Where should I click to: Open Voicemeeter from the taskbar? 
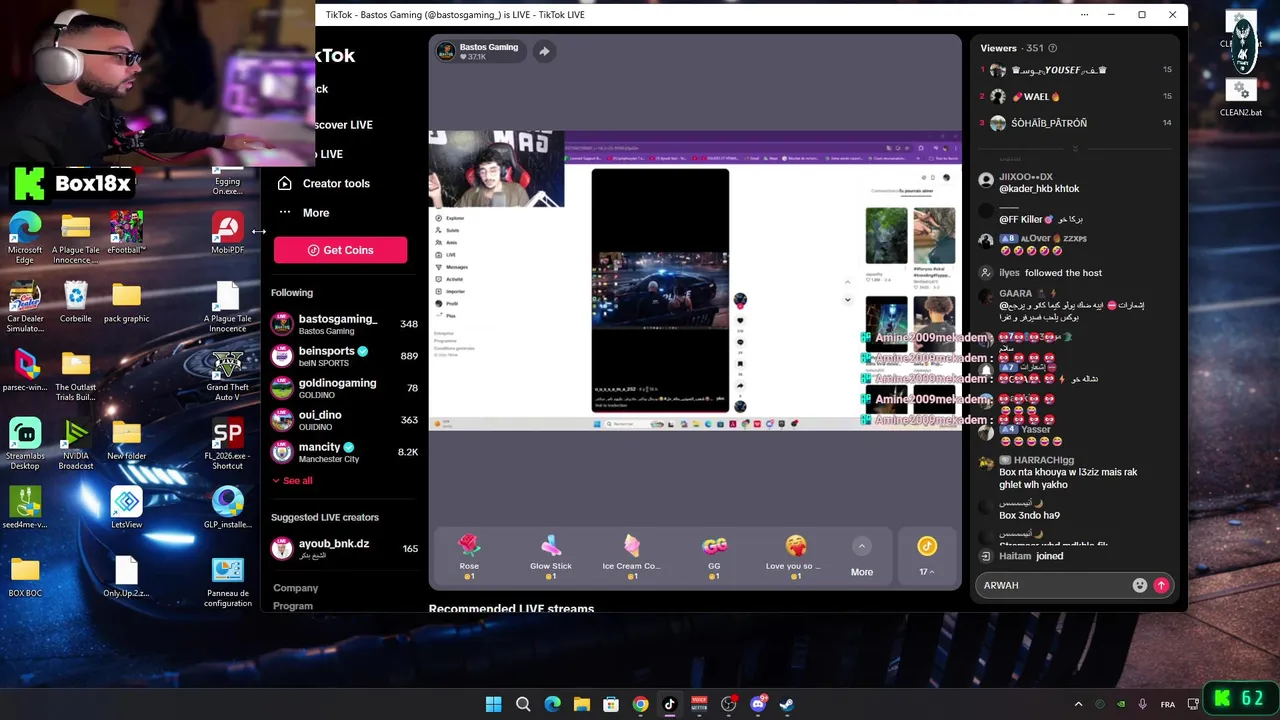pos(699,704)
